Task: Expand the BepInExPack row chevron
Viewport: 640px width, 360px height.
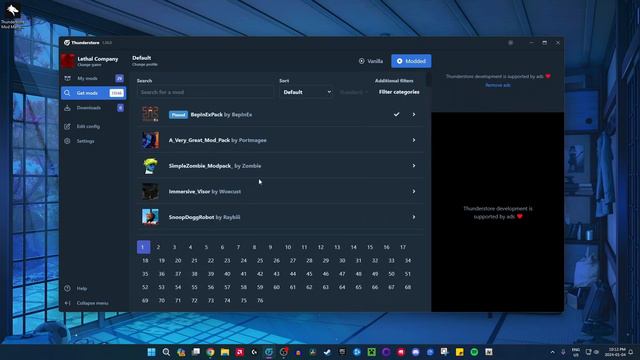Action: click(x=414, y=115)
